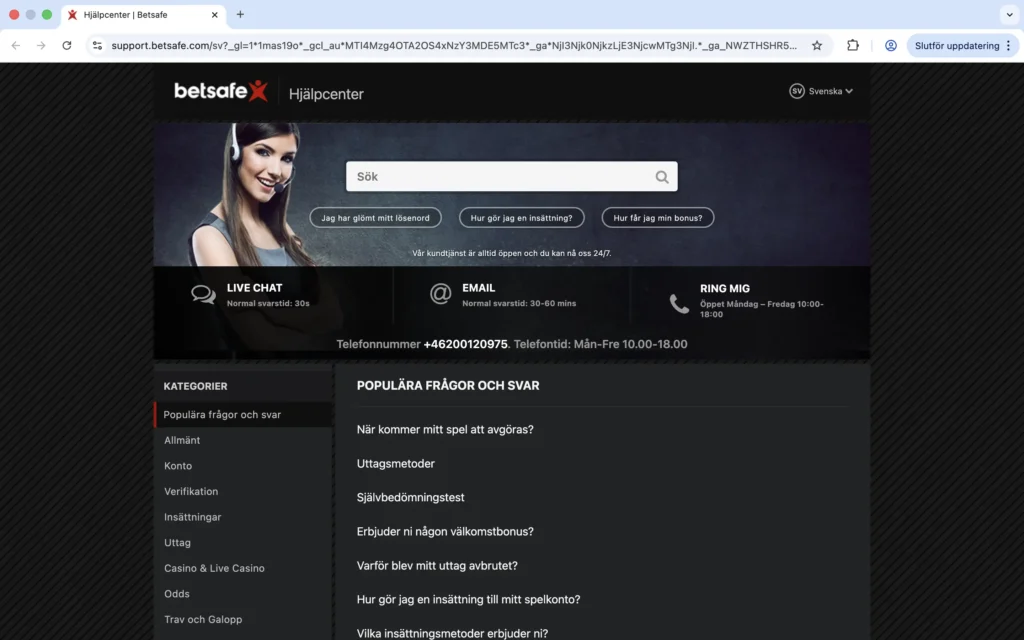Click the Hur får jag min bonus button

coord(655,217)
